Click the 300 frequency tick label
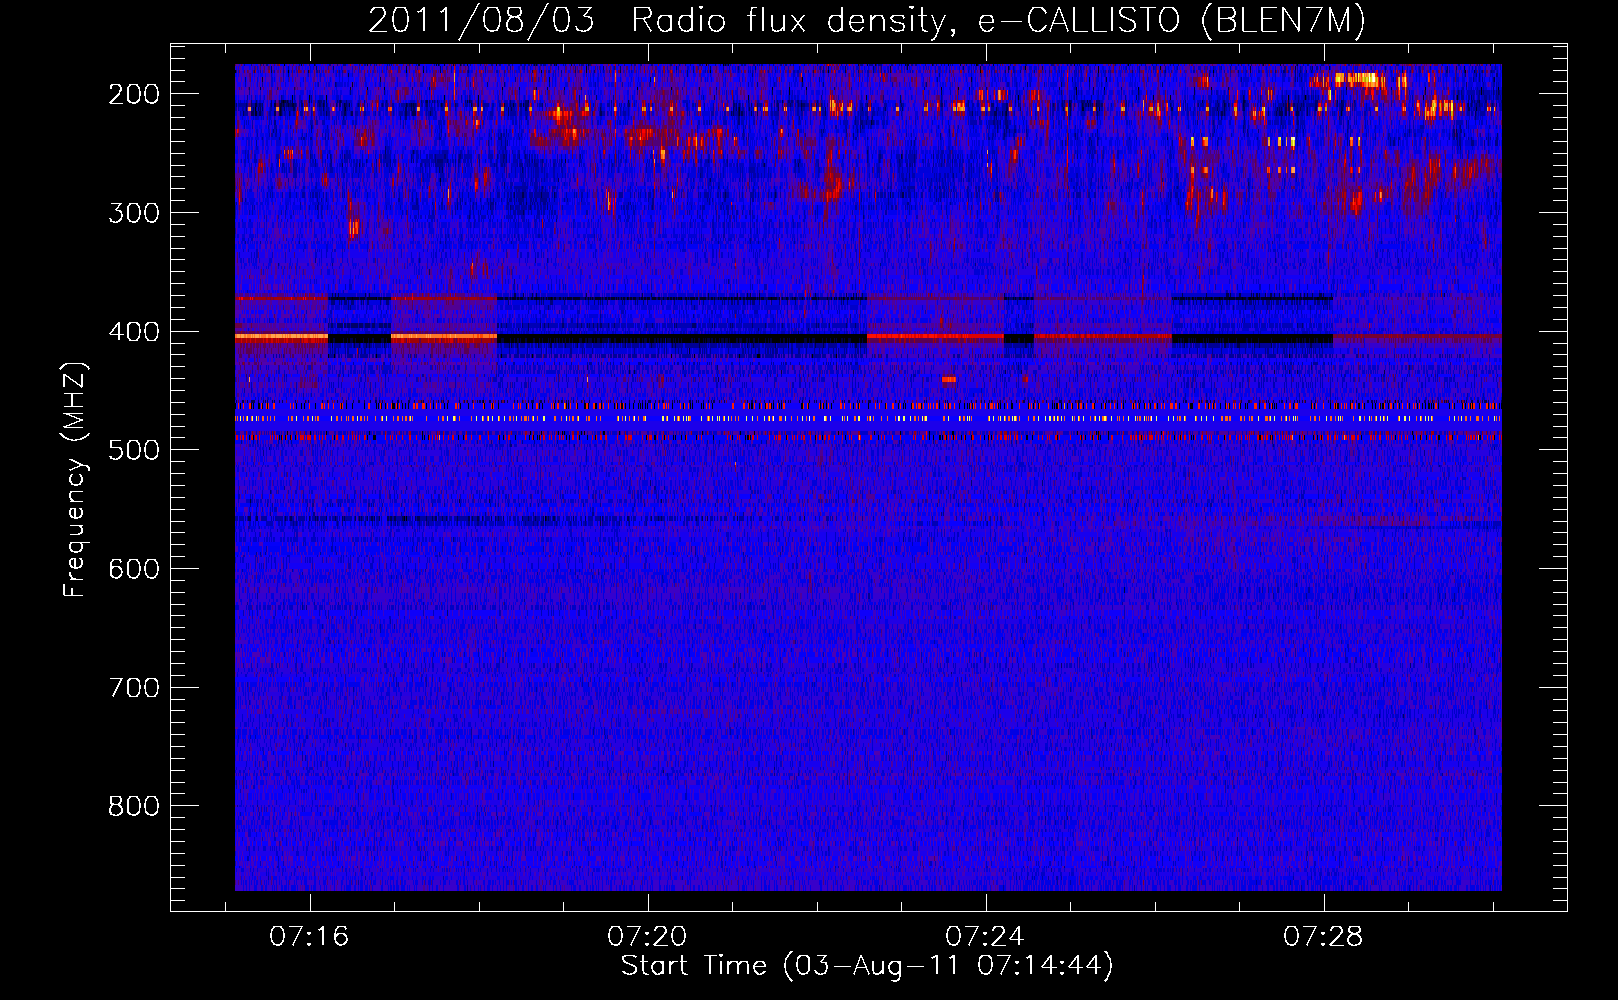Image resolution: width=1618 pixels, height=1000 pixels. pos(134,213)
